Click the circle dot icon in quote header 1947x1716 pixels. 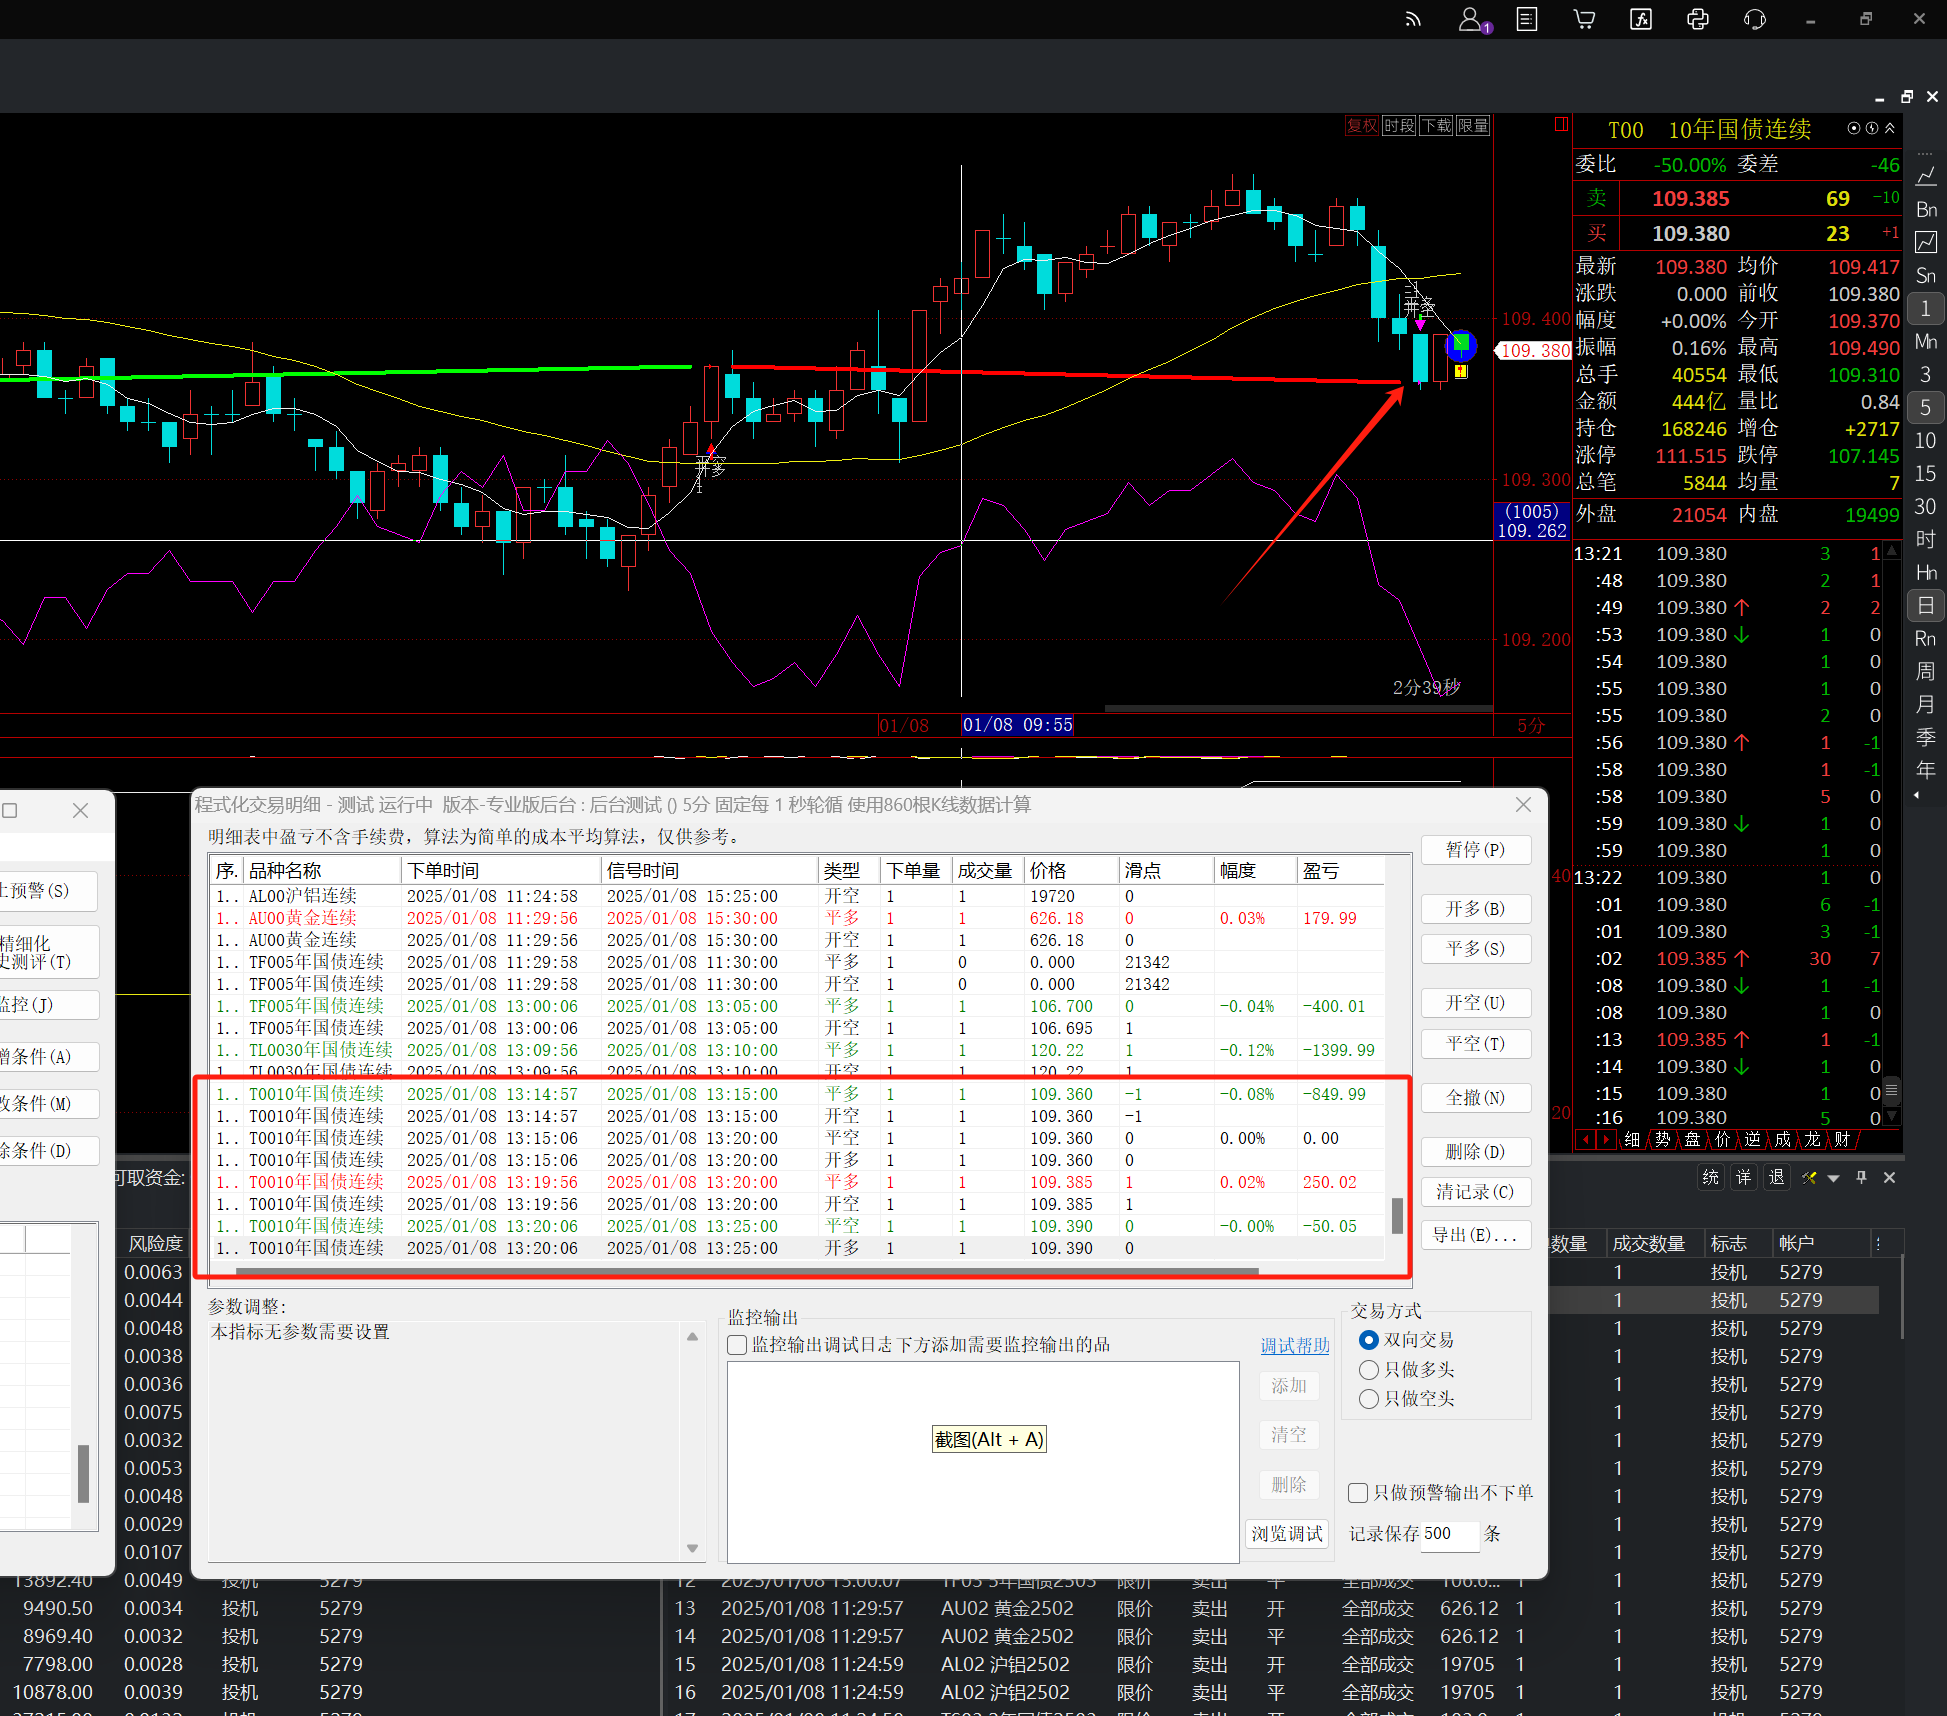click(1853, 128)
